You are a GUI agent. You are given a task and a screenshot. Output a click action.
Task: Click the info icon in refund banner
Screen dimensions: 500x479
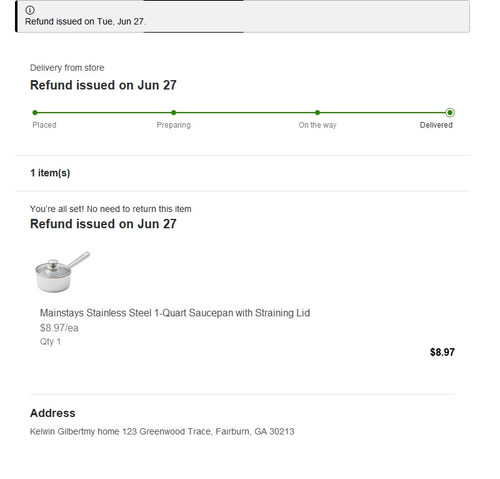point(30,10)
